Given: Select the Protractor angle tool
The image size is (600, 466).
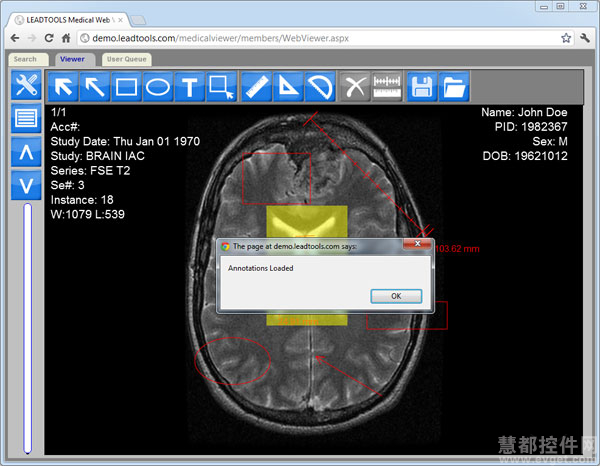Looking at the screenshot, I should [x=320, y=87].
